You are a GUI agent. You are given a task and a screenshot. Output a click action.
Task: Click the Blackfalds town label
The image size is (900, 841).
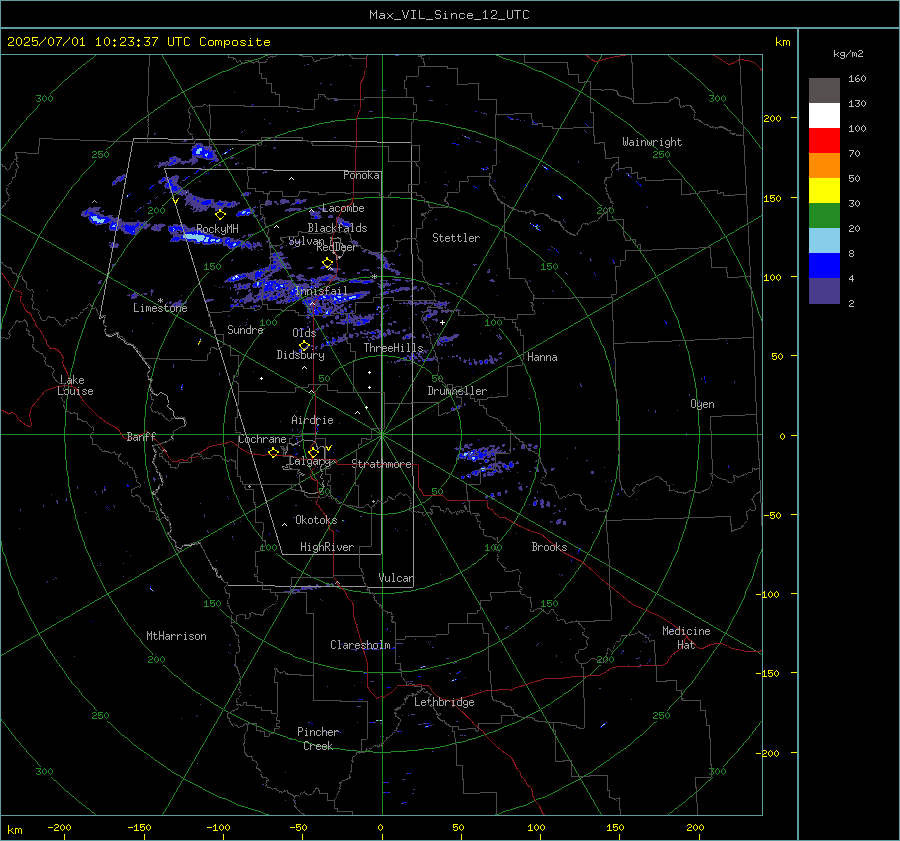coord(338,228)
